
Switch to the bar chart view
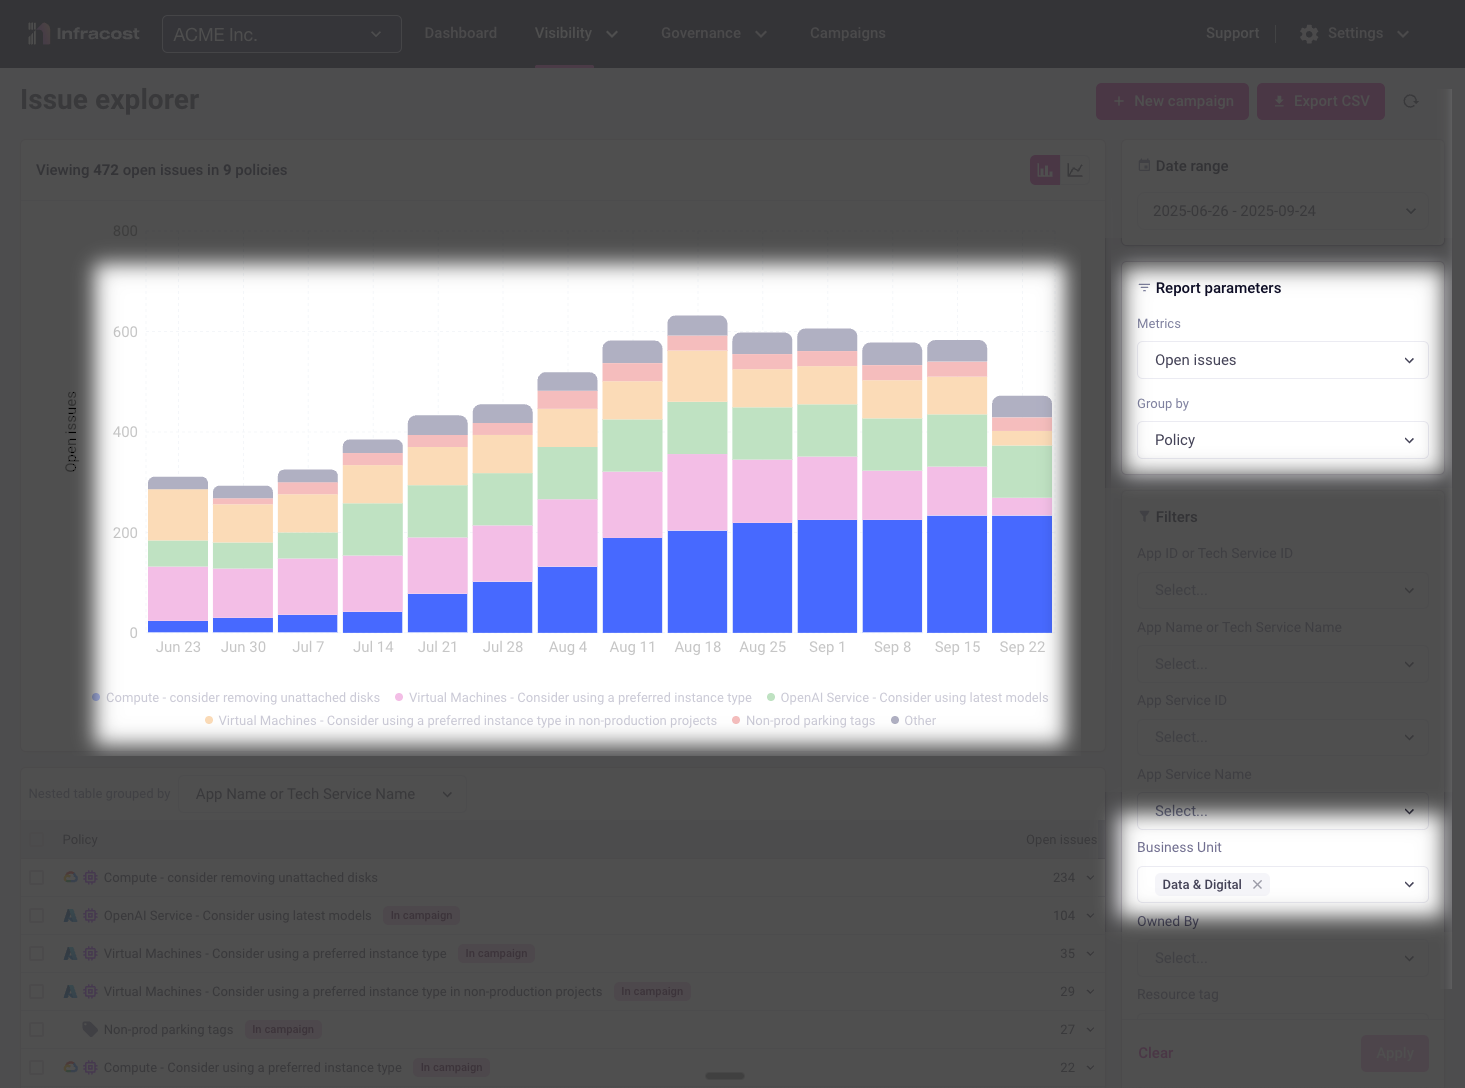[1044, 170]
